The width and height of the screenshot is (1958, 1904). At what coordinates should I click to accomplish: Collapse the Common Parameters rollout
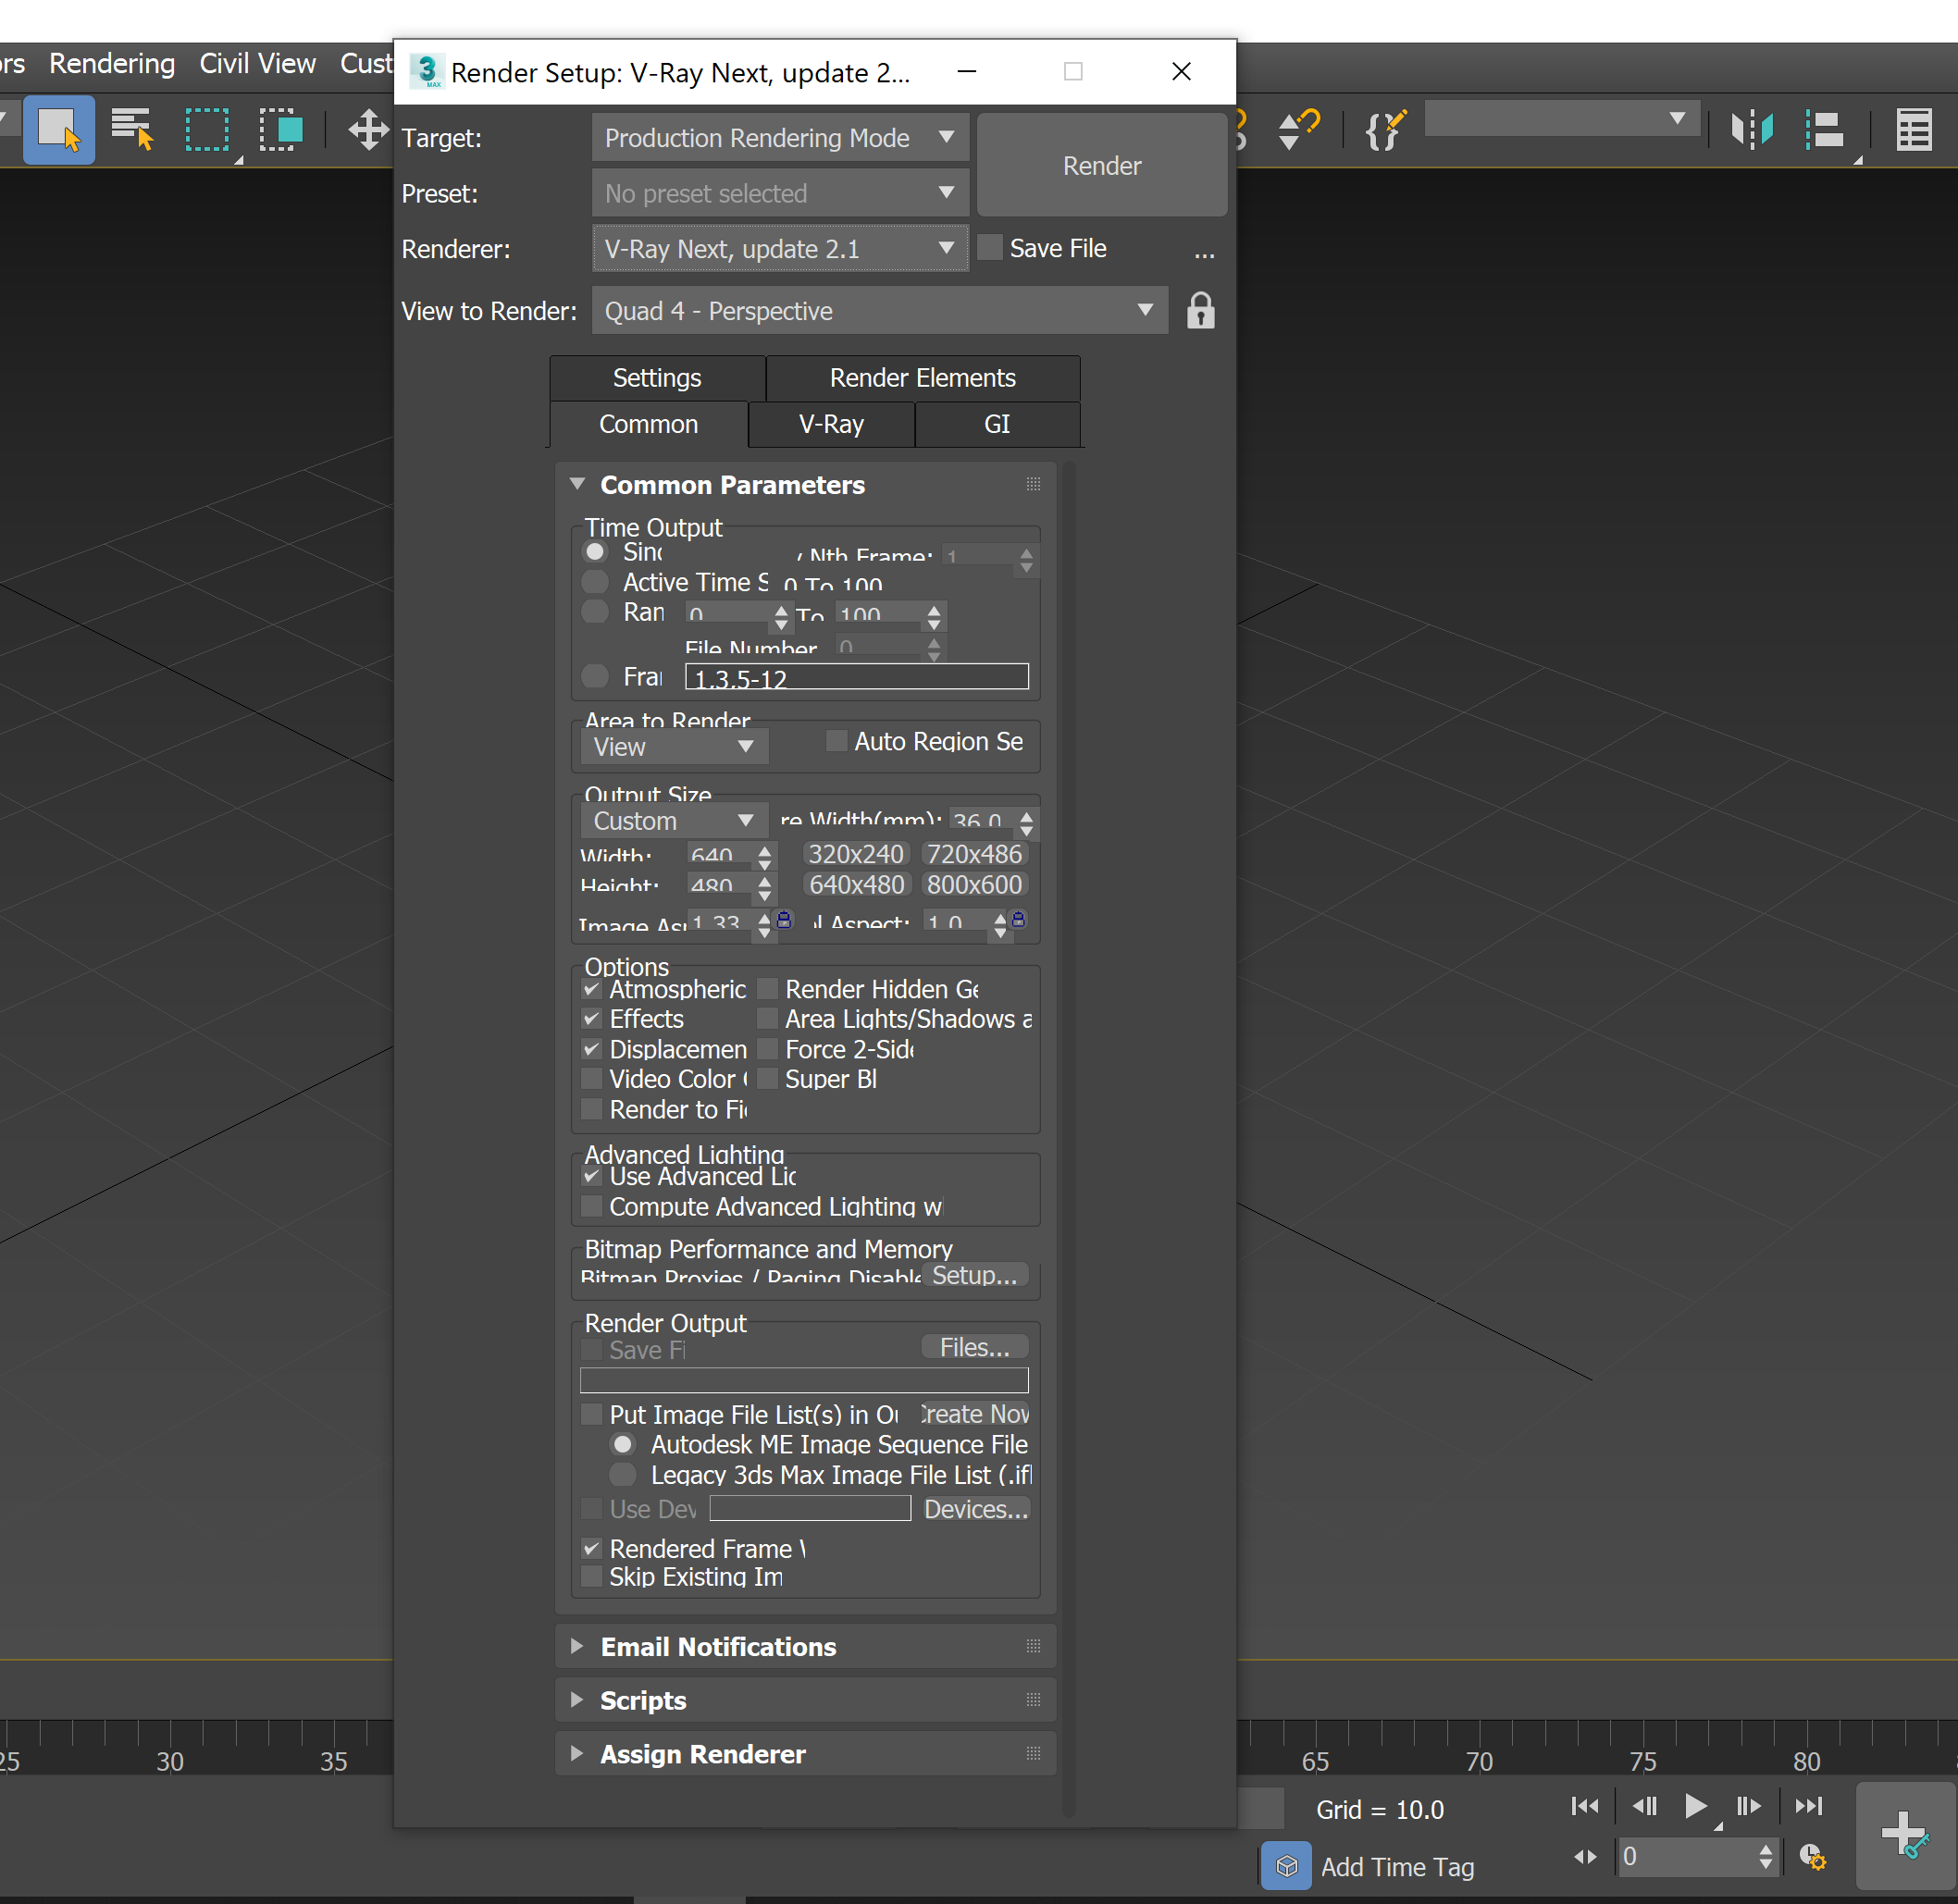(578, 484)
